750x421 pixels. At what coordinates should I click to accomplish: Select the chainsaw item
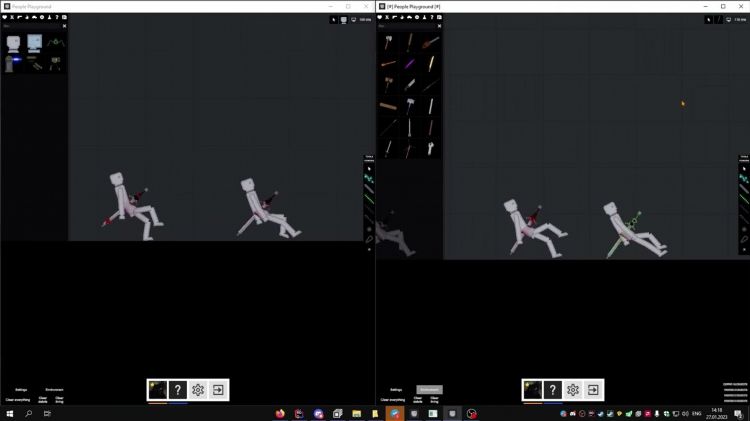point(430,42)
